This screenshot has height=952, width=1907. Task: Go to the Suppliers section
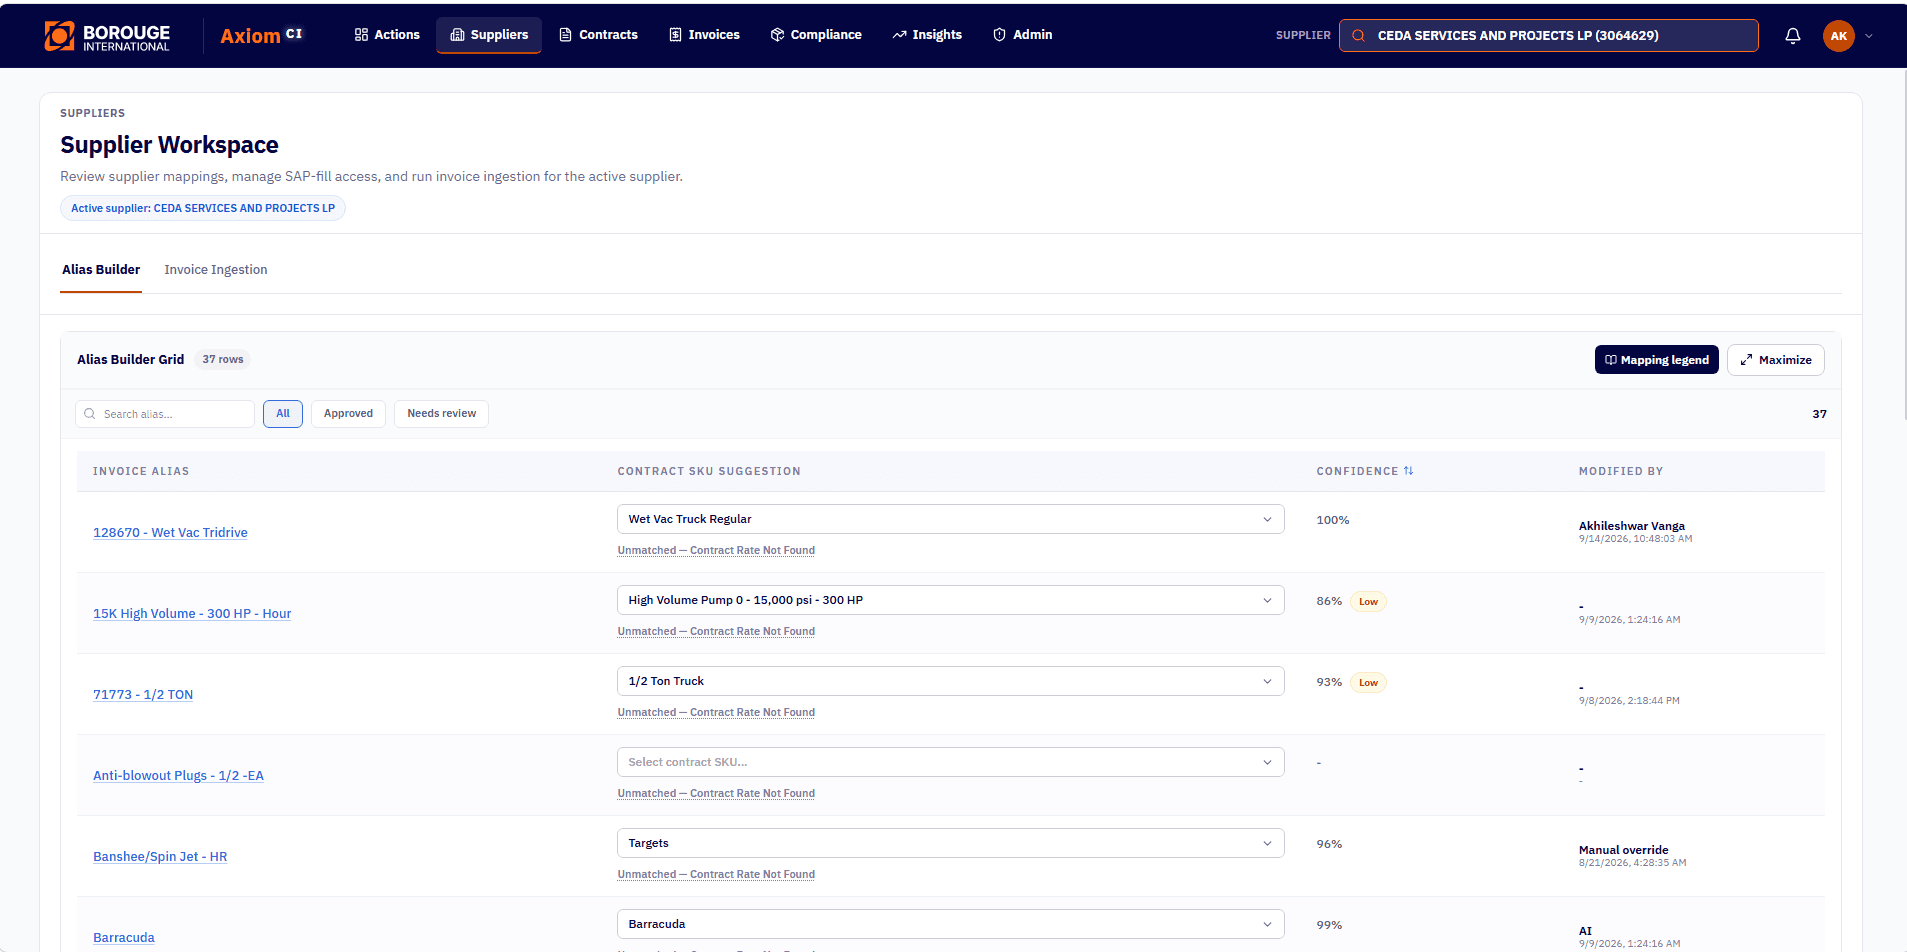click(489, 35)
